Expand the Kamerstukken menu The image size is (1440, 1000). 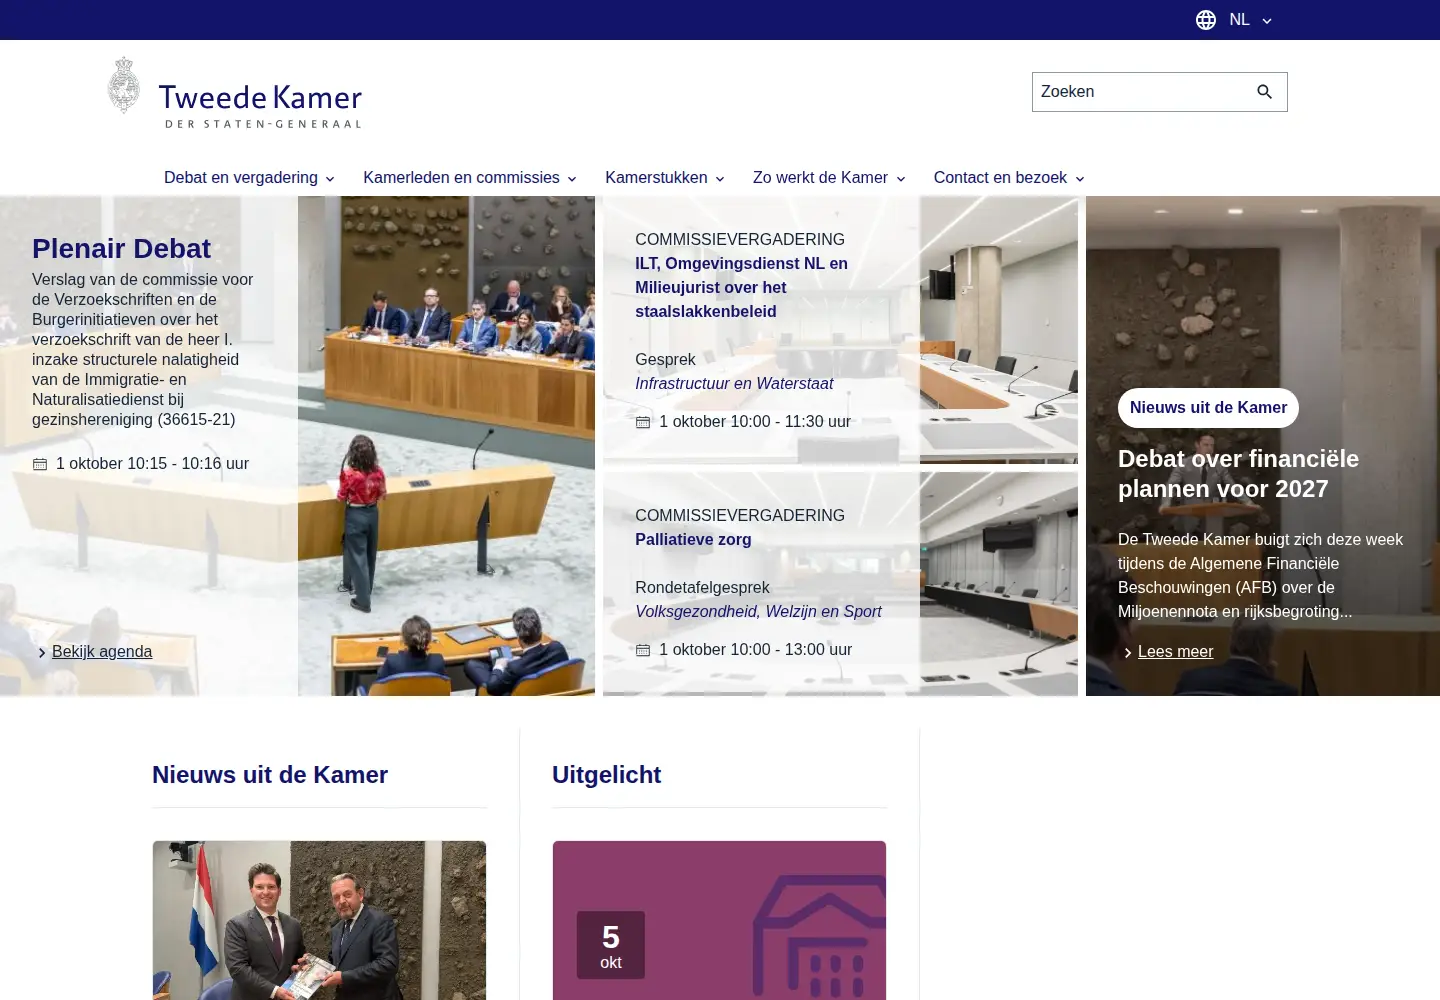coord(665,178)
